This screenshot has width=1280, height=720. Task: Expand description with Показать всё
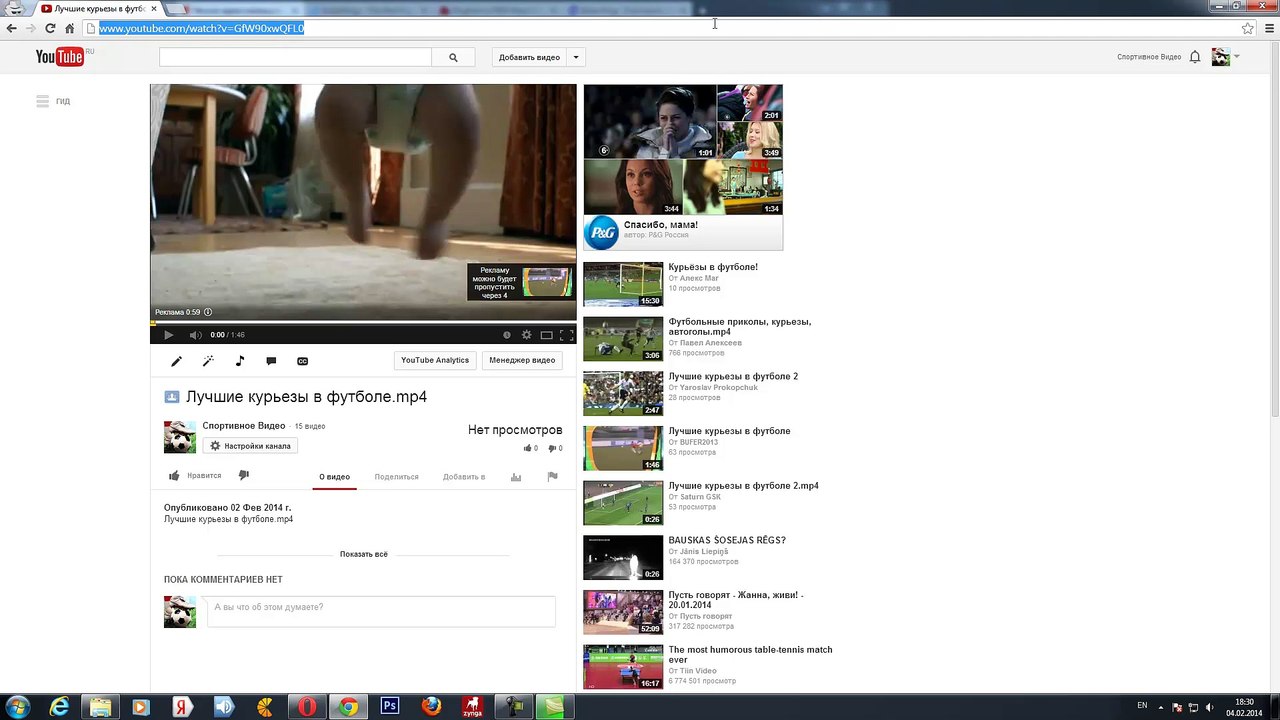point(363,554)
